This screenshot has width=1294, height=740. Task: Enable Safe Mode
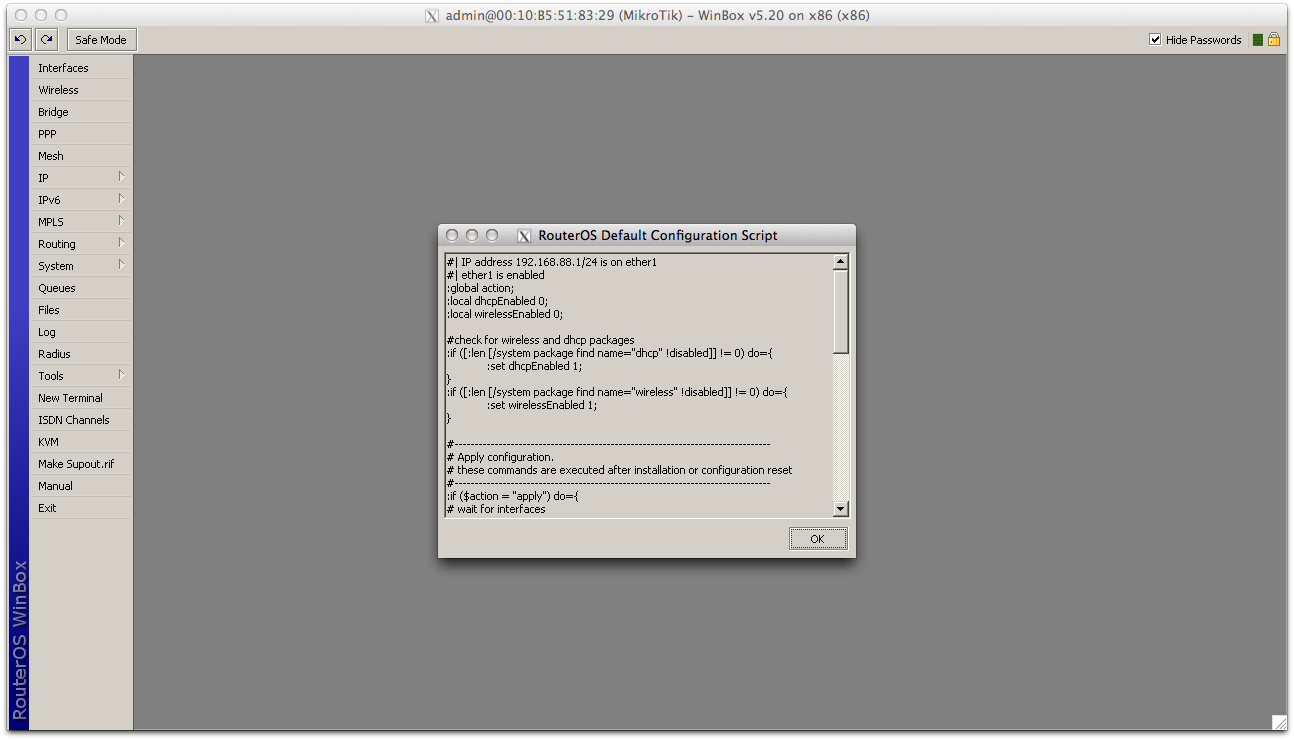pyautogui.click(x=101, y=40)
